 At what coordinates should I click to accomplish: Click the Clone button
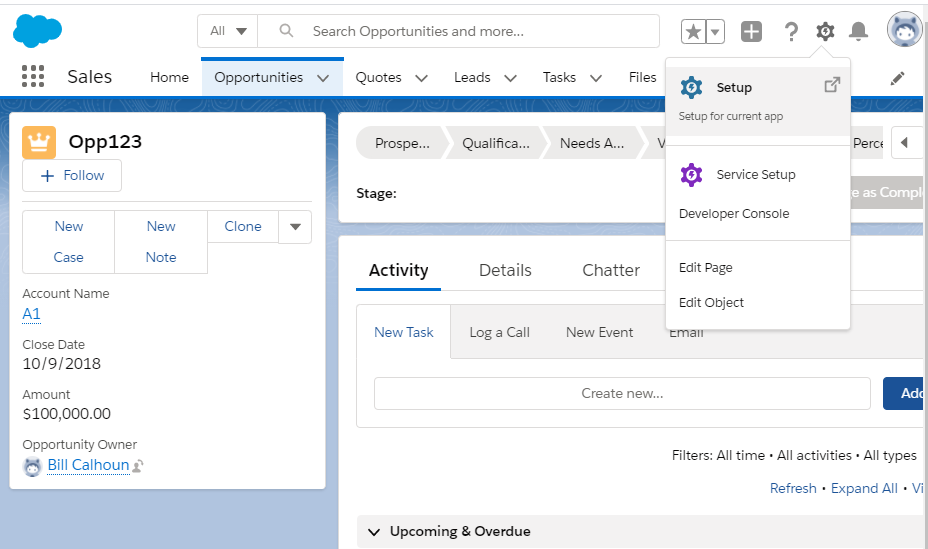click(x=243, y=227)
